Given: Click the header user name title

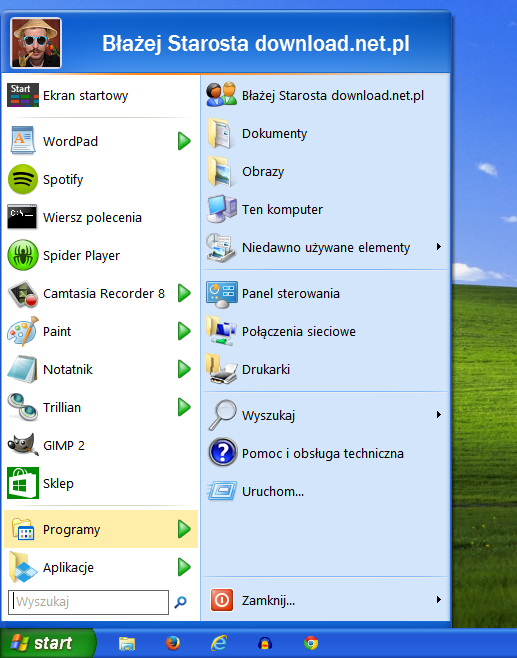Looking at the screenshot, I should pyautogui.click(x=256, y=44).
